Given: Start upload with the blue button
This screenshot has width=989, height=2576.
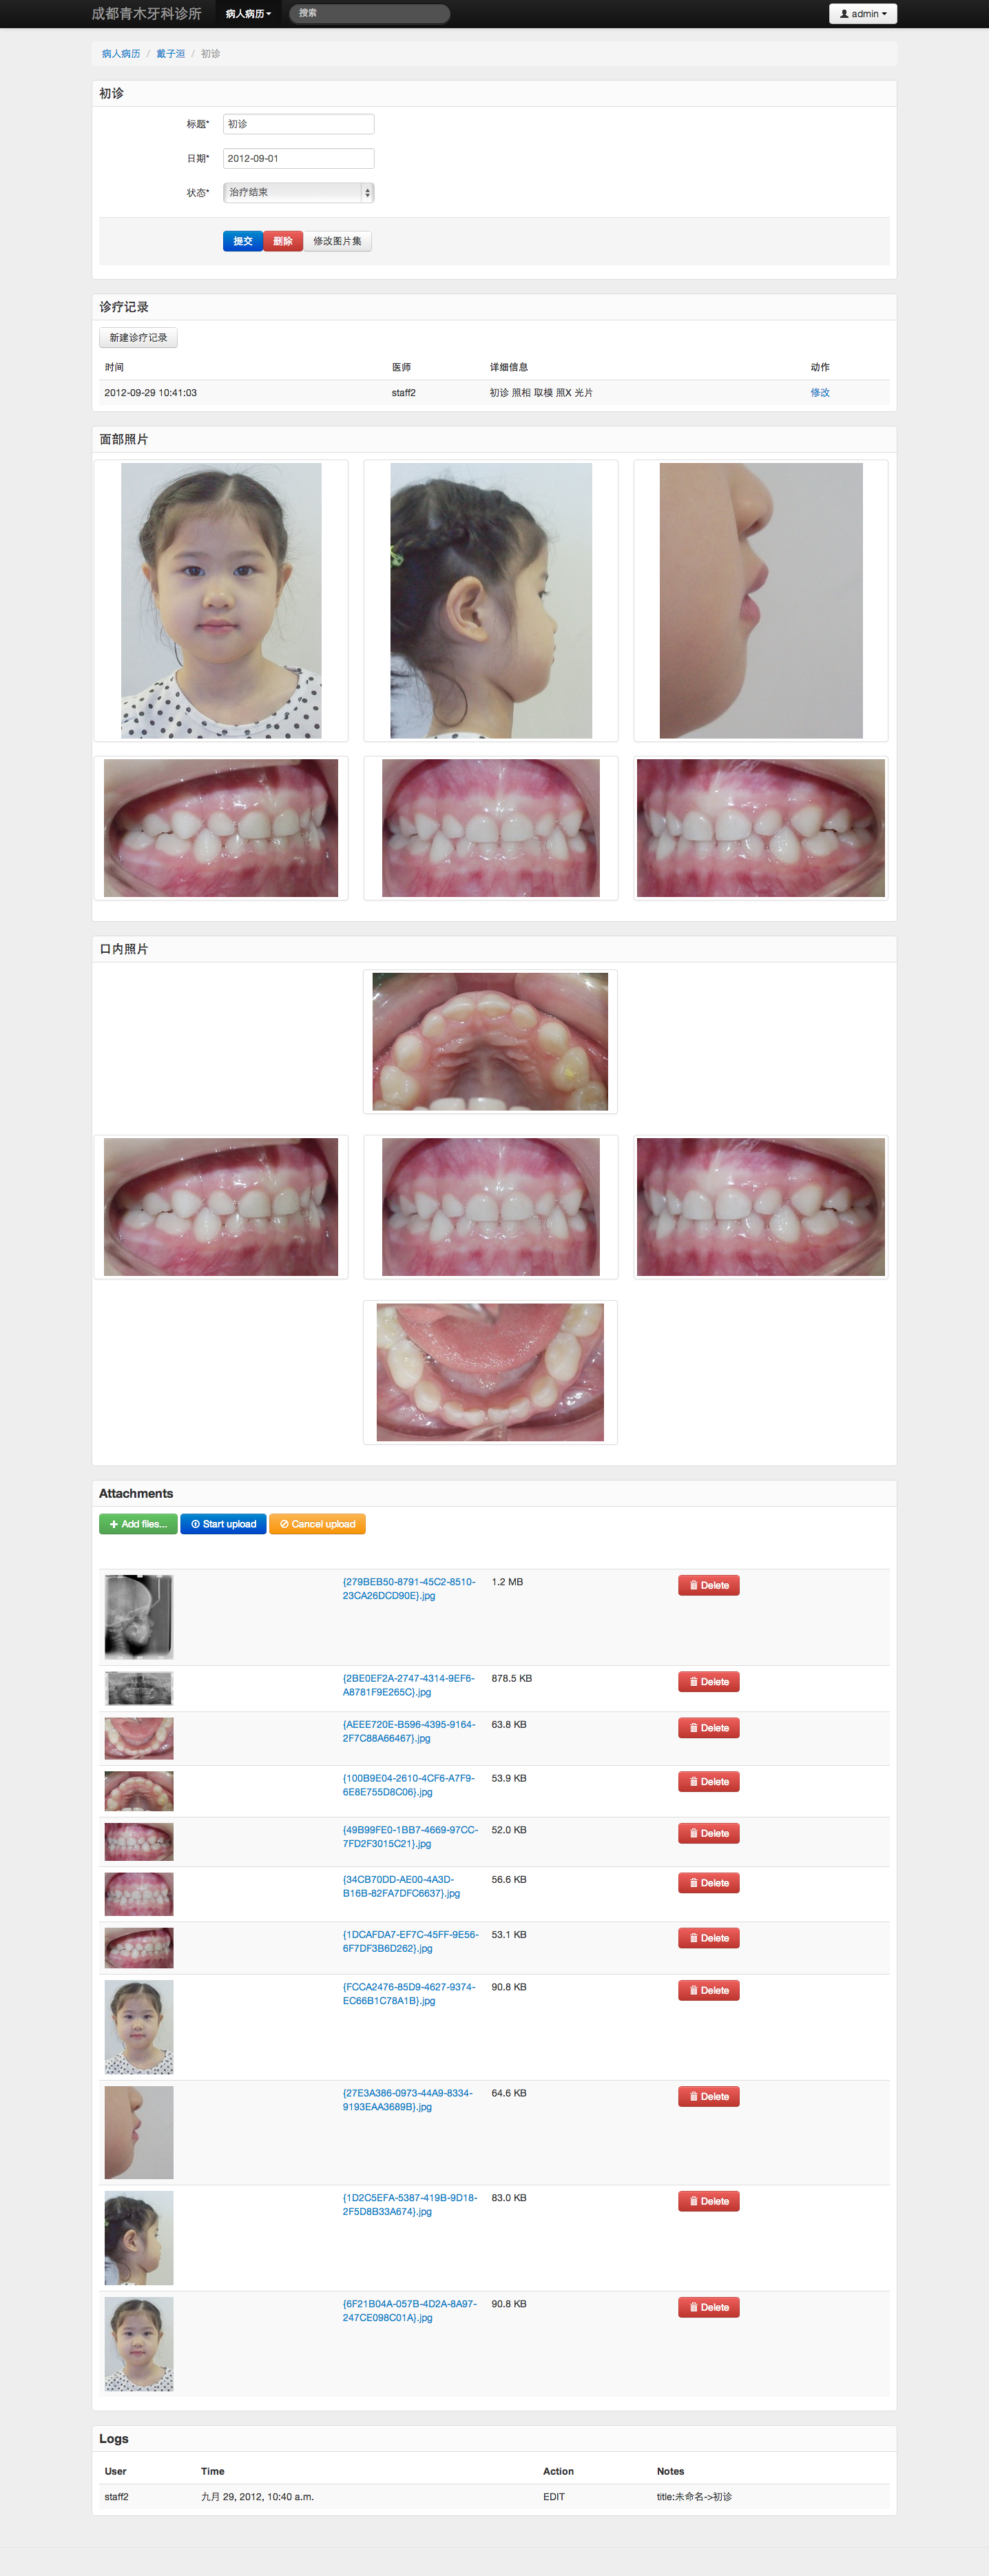Looking at the screenshot, I should point(223,1524).
